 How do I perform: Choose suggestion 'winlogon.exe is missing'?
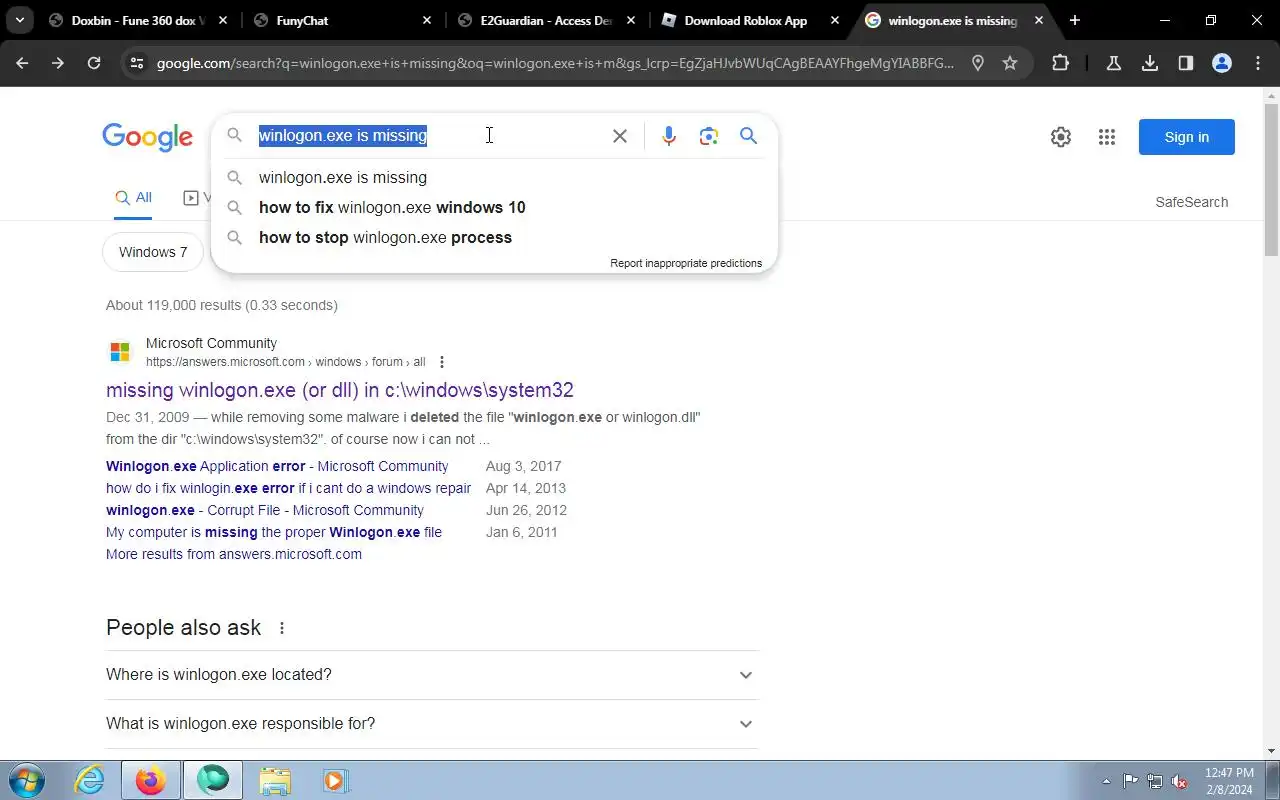tap(494, 177)
